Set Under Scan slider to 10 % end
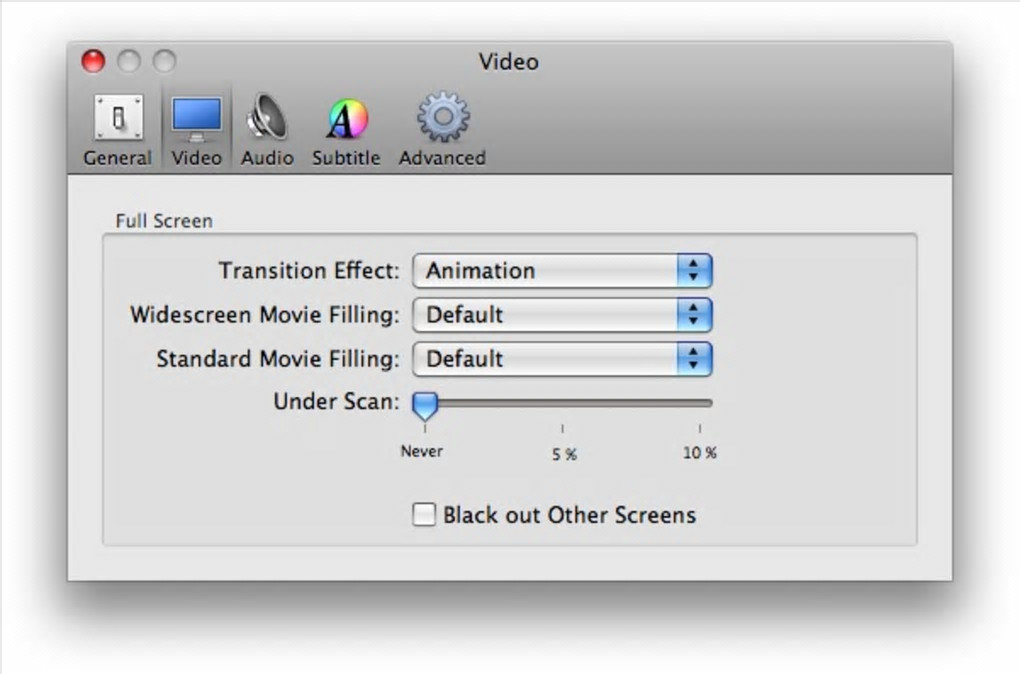The height and width of the screenshot is (674, 1020). [x=700, y=403]
